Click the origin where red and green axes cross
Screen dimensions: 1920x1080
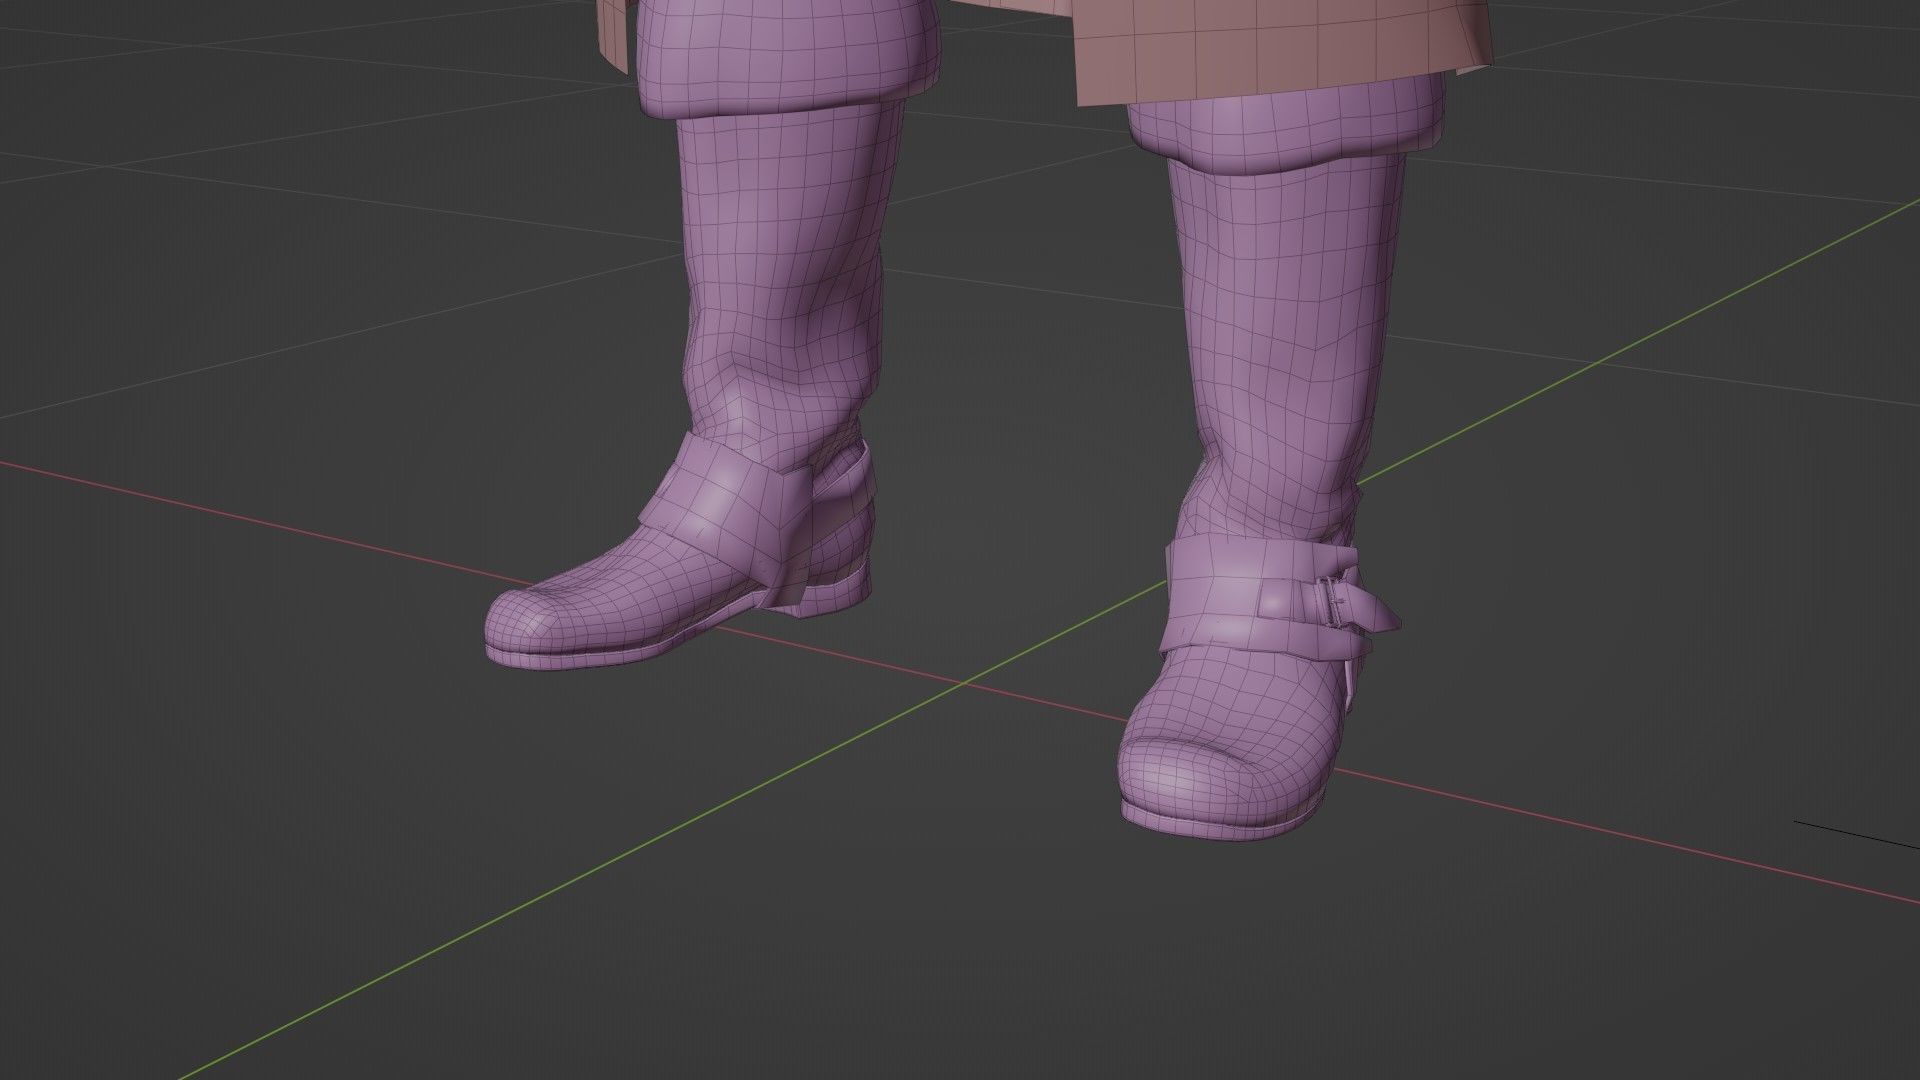(965, 683)
